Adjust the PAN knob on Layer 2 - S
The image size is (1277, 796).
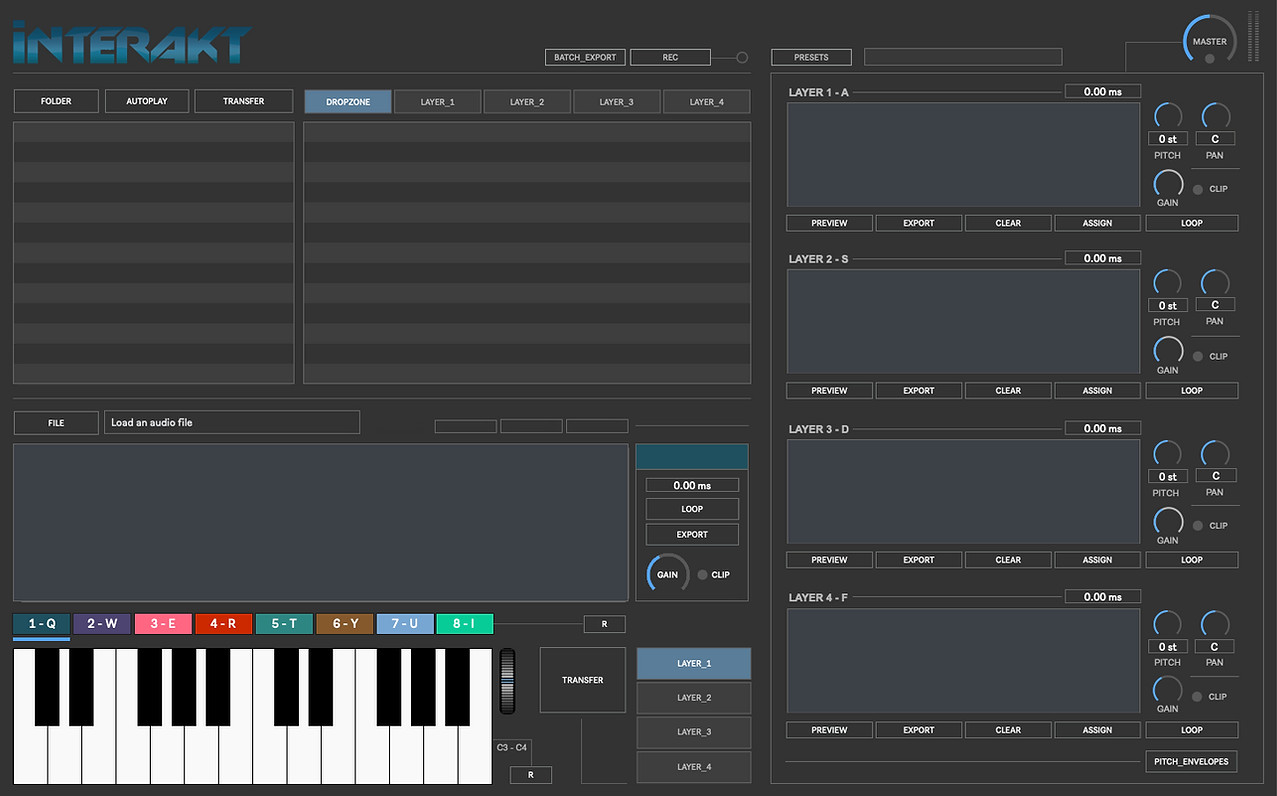click(1215, 282)
